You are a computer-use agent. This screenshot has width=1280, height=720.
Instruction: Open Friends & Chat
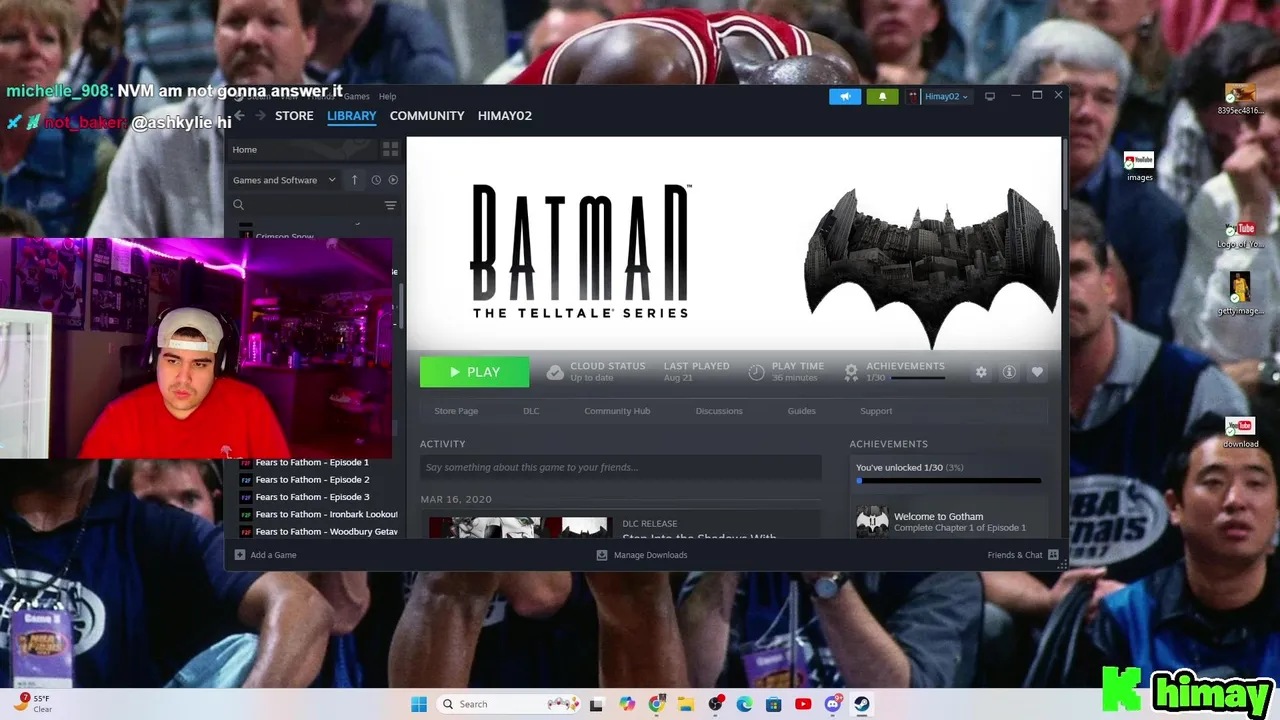point(1023,555)
